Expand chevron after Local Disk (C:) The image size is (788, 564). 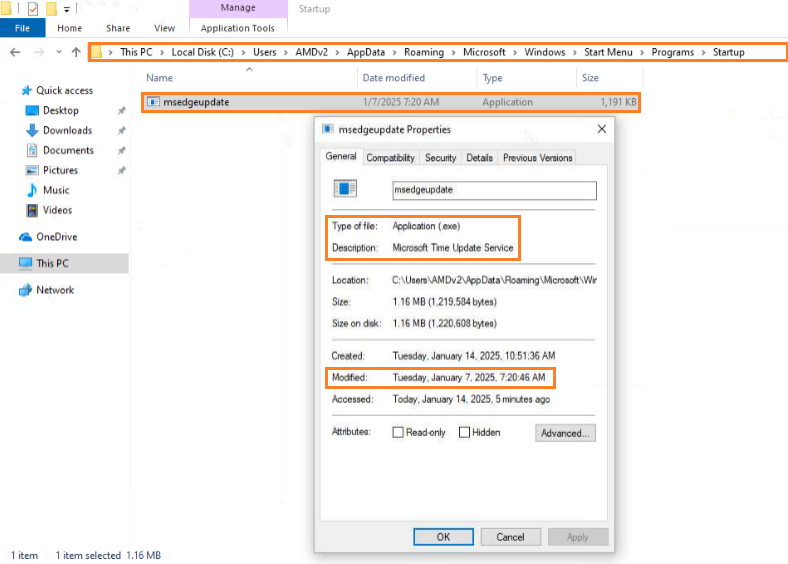click(x=243, y=53)
